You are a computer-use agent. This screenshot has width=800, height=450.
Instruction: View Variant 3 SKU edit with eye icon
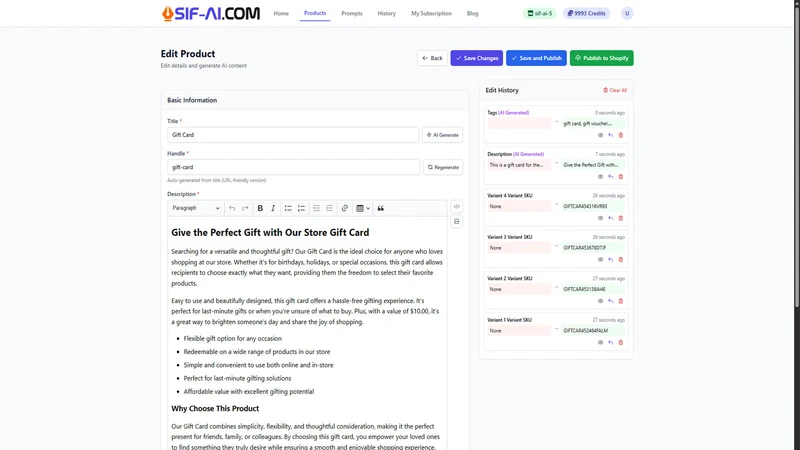point(601,259)
